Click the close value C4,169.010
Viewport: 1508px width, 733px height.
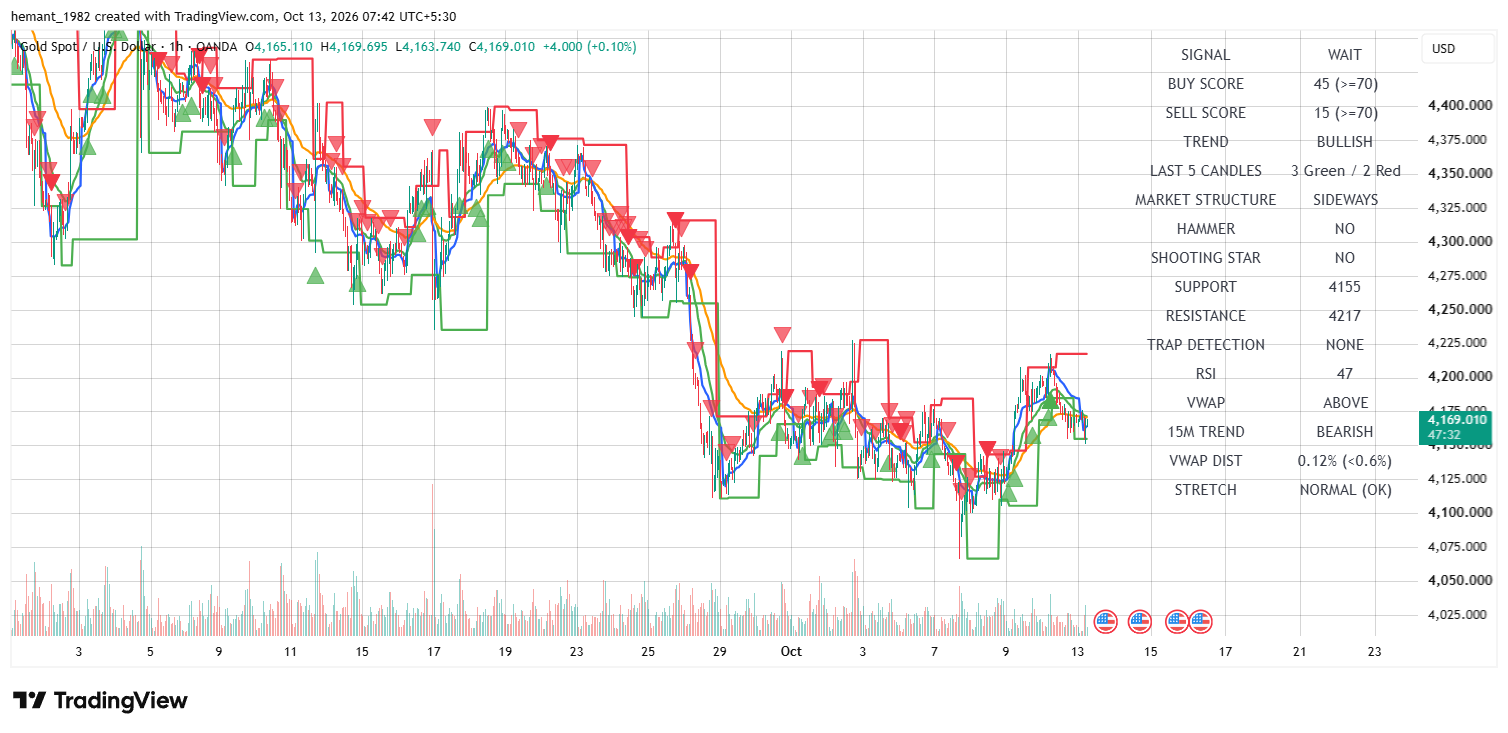[x=501, y=46]
